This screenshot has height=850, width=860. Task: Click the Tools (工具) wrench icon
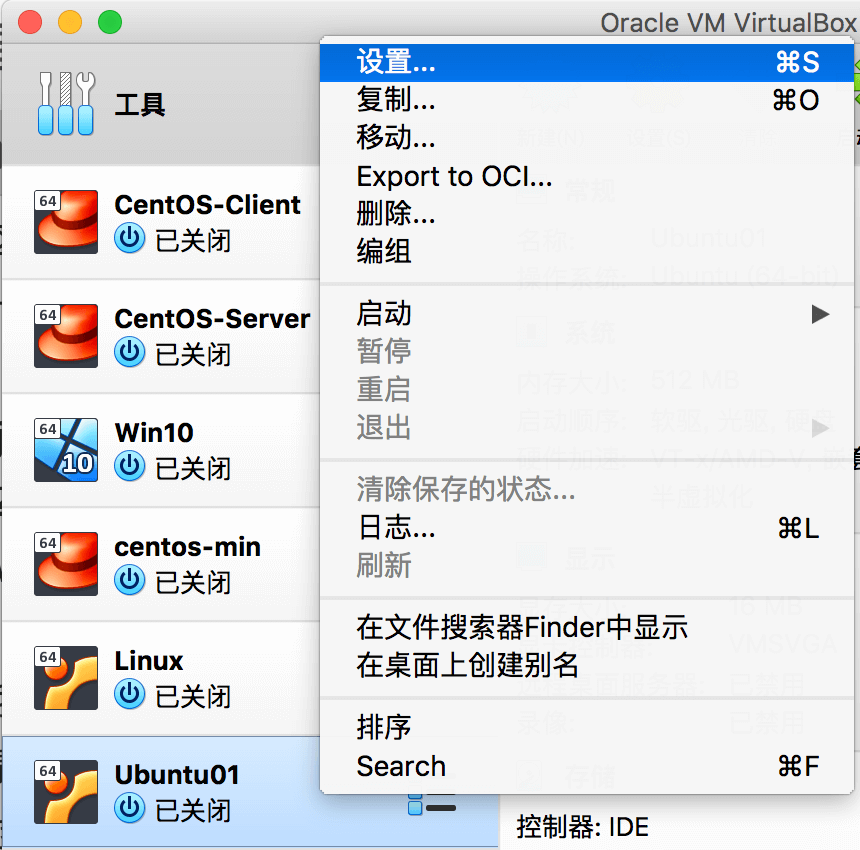click(66, 104)
